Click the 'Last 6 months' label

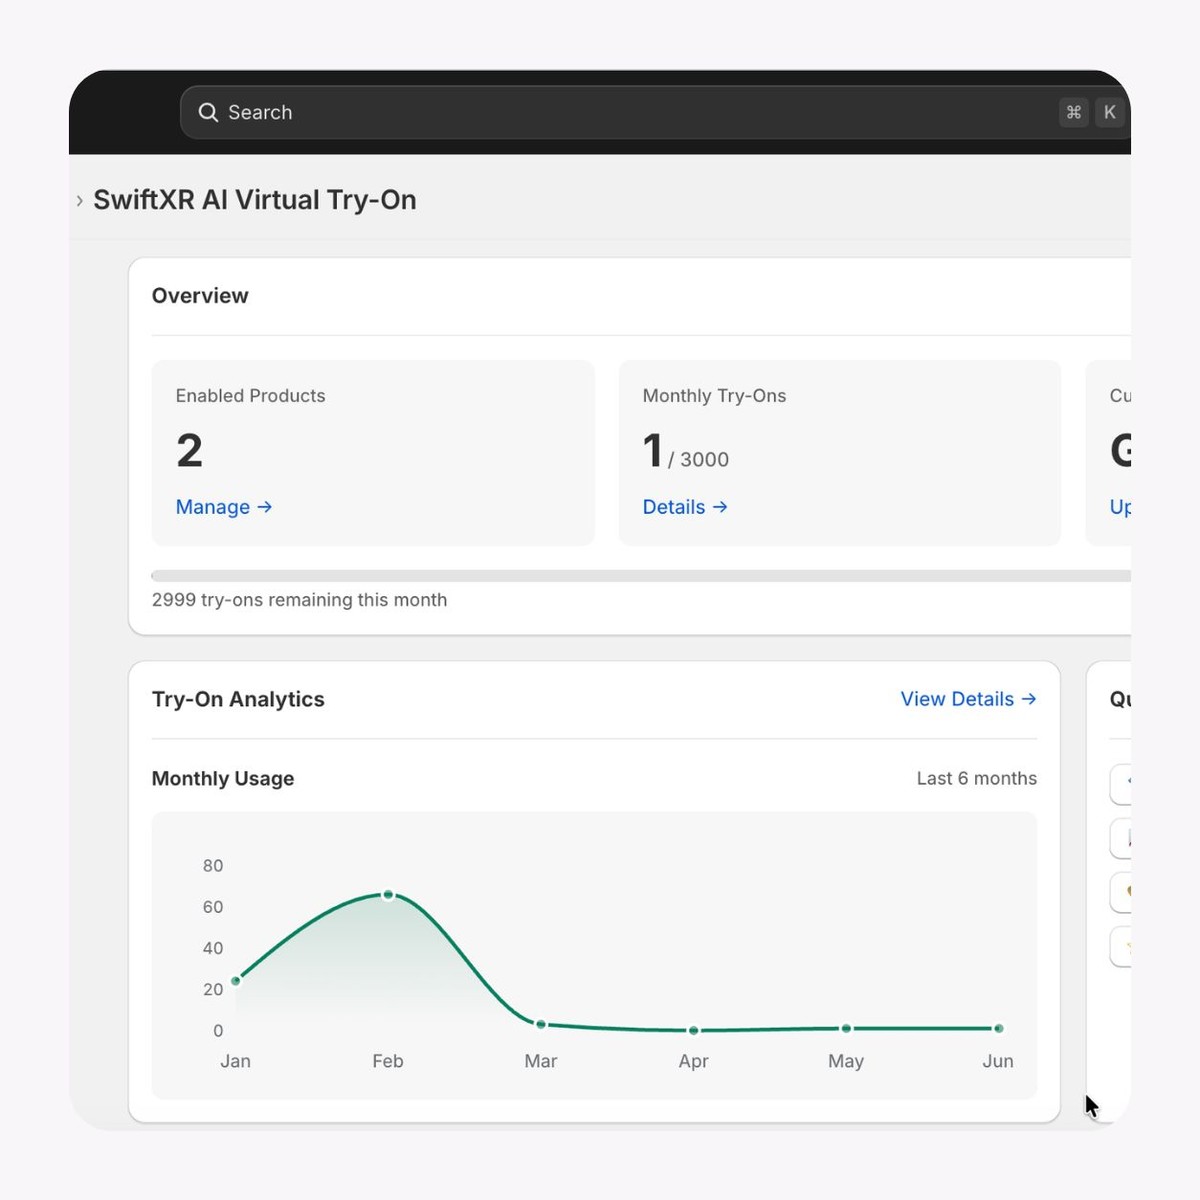tap(977, 778)
